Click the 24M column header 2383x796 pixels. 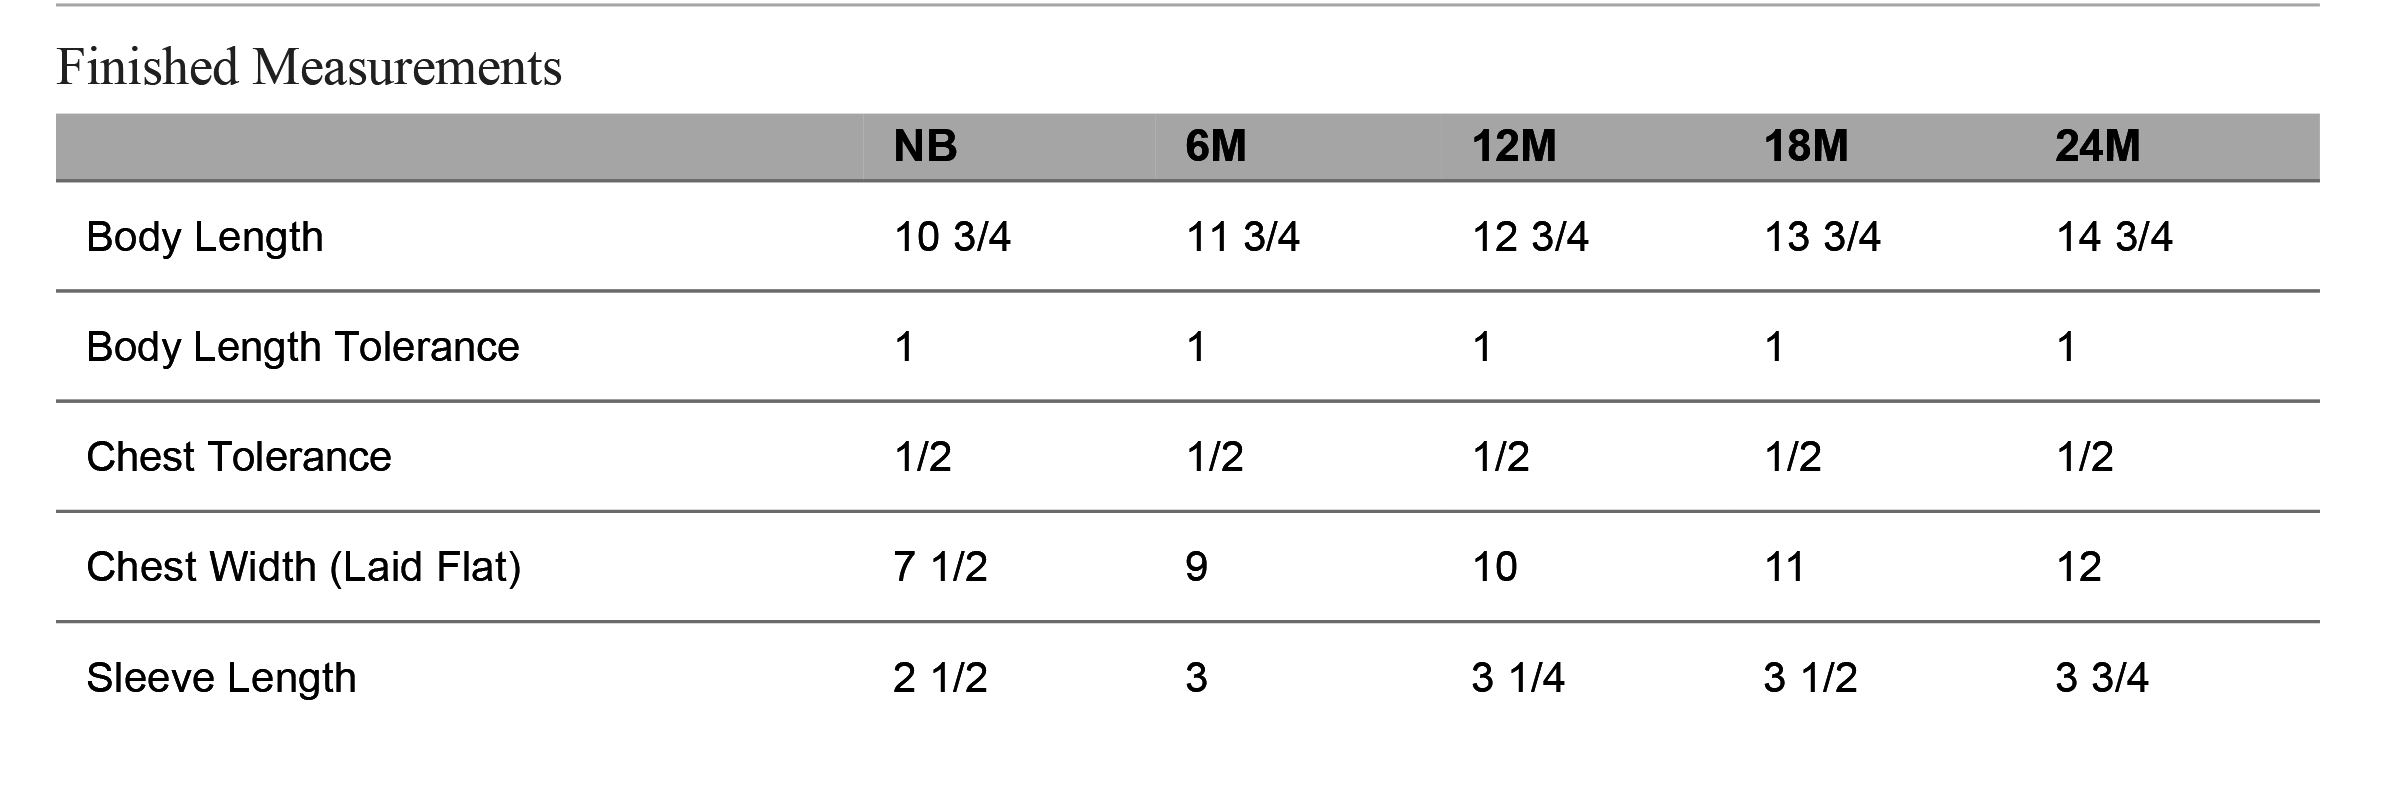click(2098, 147)
